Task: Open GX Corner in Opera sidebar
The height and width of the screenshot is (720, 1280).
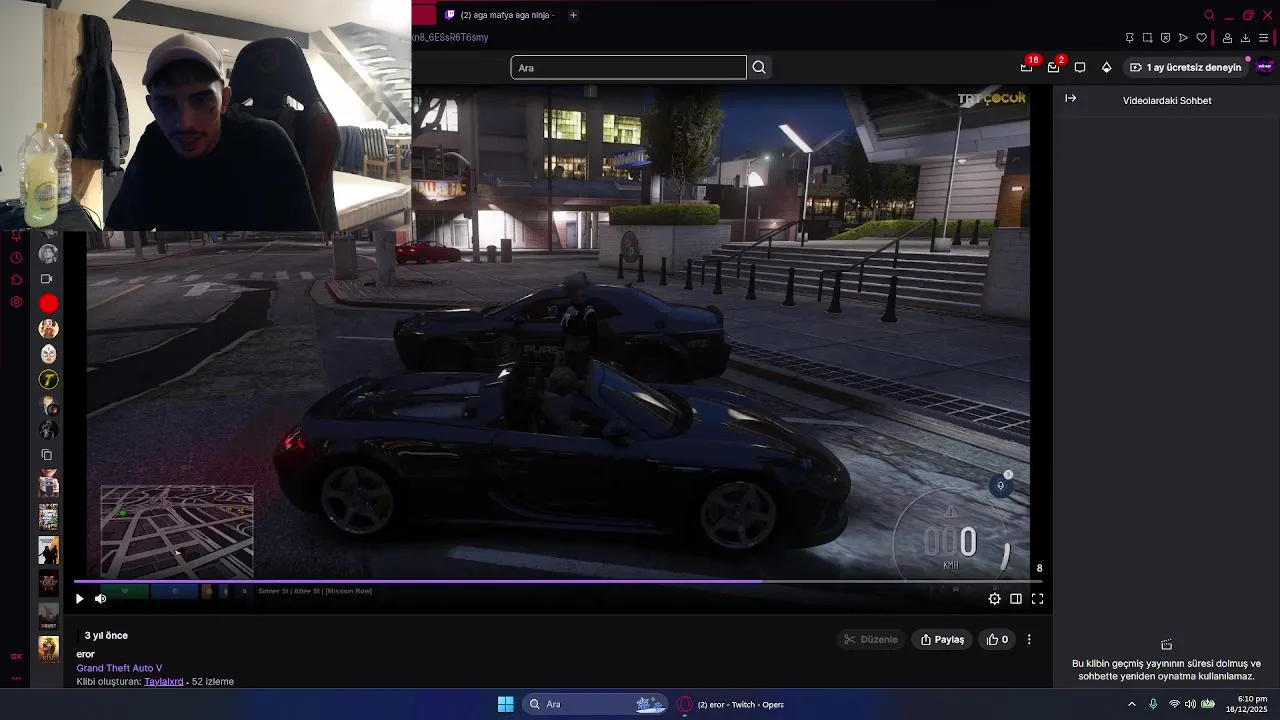Action: tap(16, 657)
